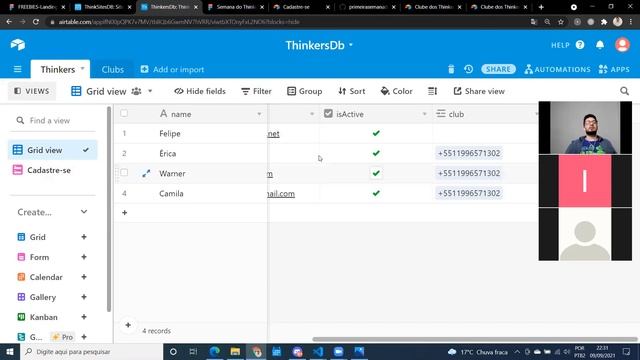
Task: Click the Camila name cell
Action: 211,193
